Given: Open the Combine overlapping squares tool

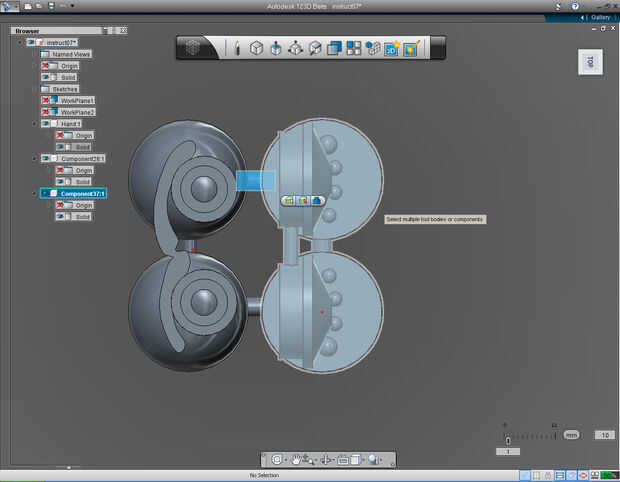Looking at the screenshot, I should click(334, 48).
